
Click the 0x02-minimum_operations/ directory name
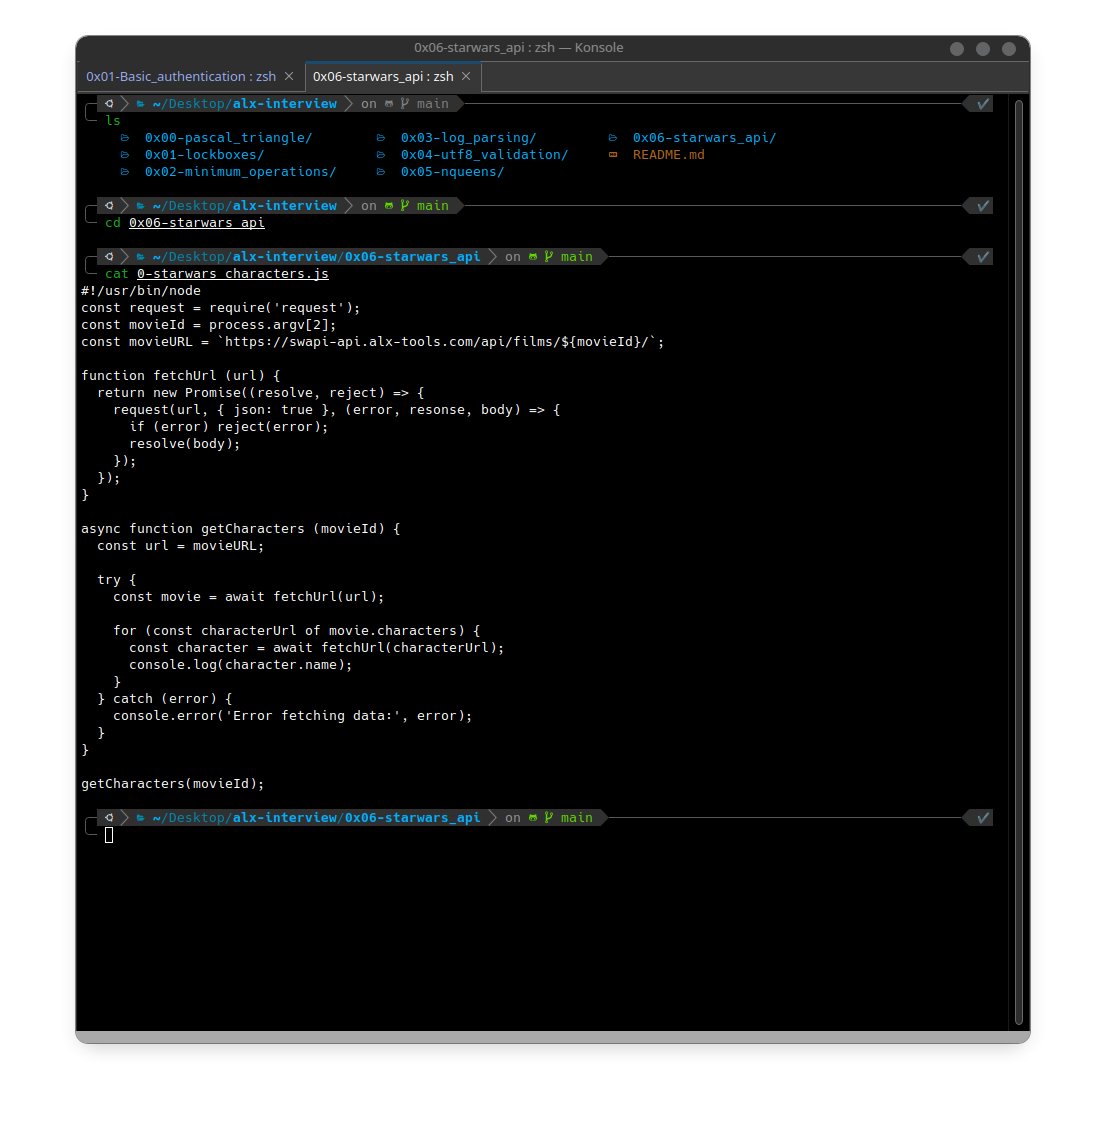click(x=240, y=172)
